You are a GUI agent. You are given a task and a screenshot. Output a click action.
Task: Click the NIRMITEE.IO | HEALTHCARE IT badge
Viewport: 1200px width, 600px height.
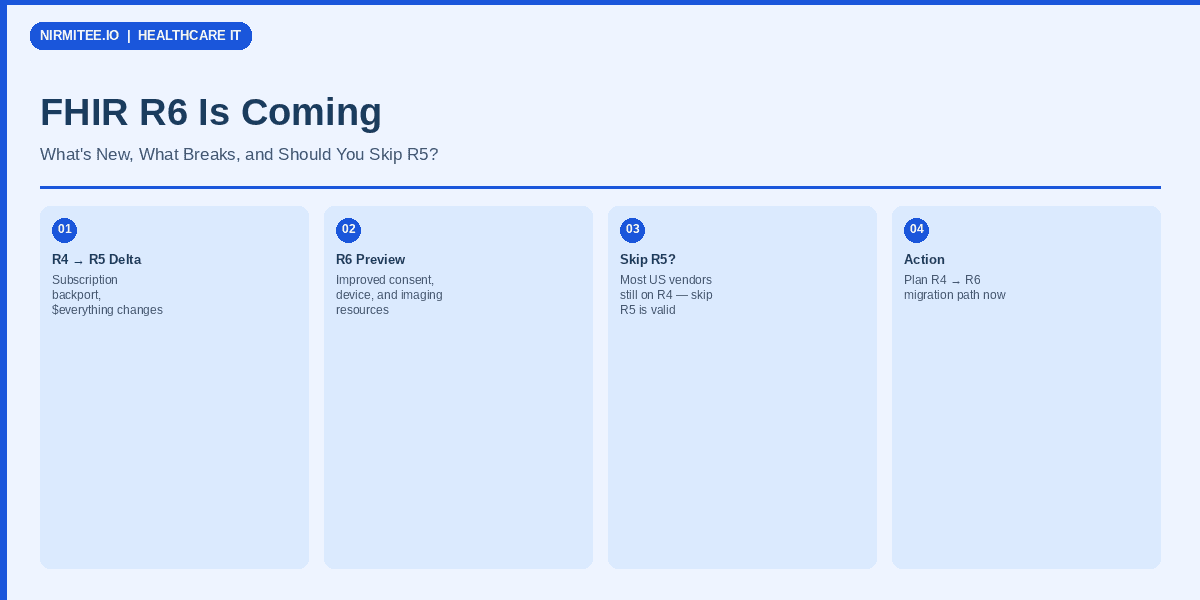point(141,36)
